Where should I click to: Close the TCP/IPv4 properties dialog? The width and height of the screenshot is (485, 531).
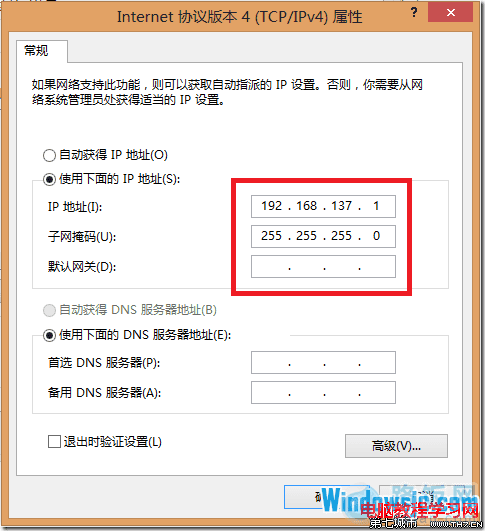(x=450, y=13)
